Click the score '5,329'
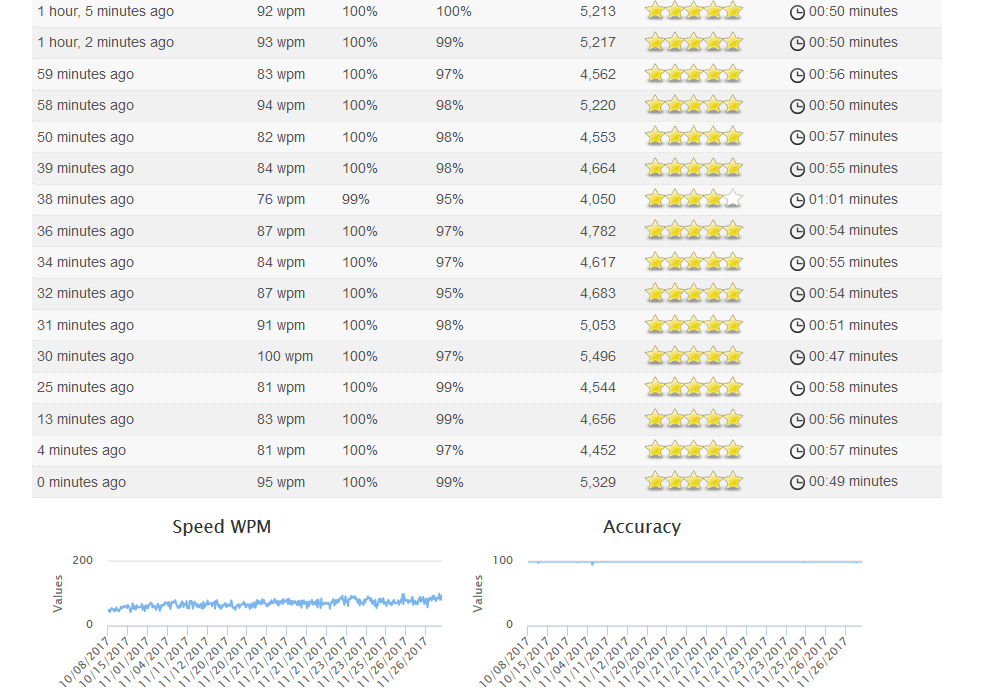This screenshot has height=700, width=1000. [598, 482]
